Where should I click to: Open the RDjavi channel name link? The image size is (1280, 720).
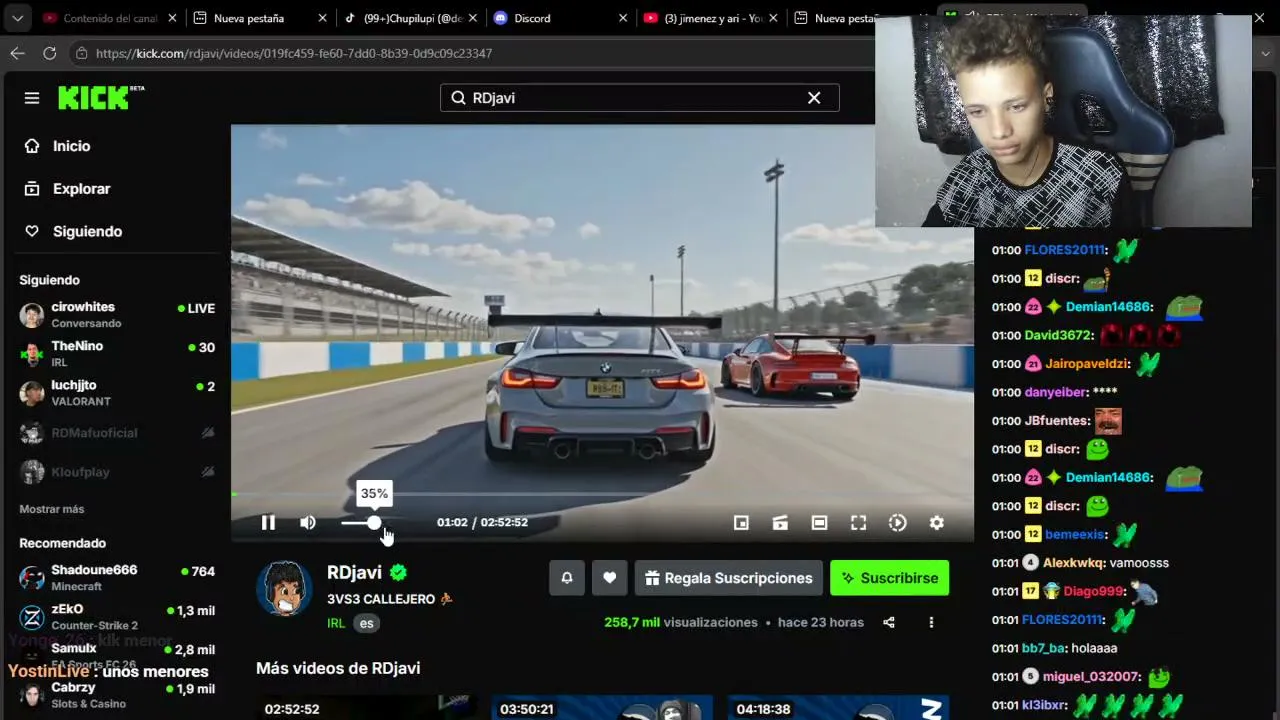coord(354,573)
